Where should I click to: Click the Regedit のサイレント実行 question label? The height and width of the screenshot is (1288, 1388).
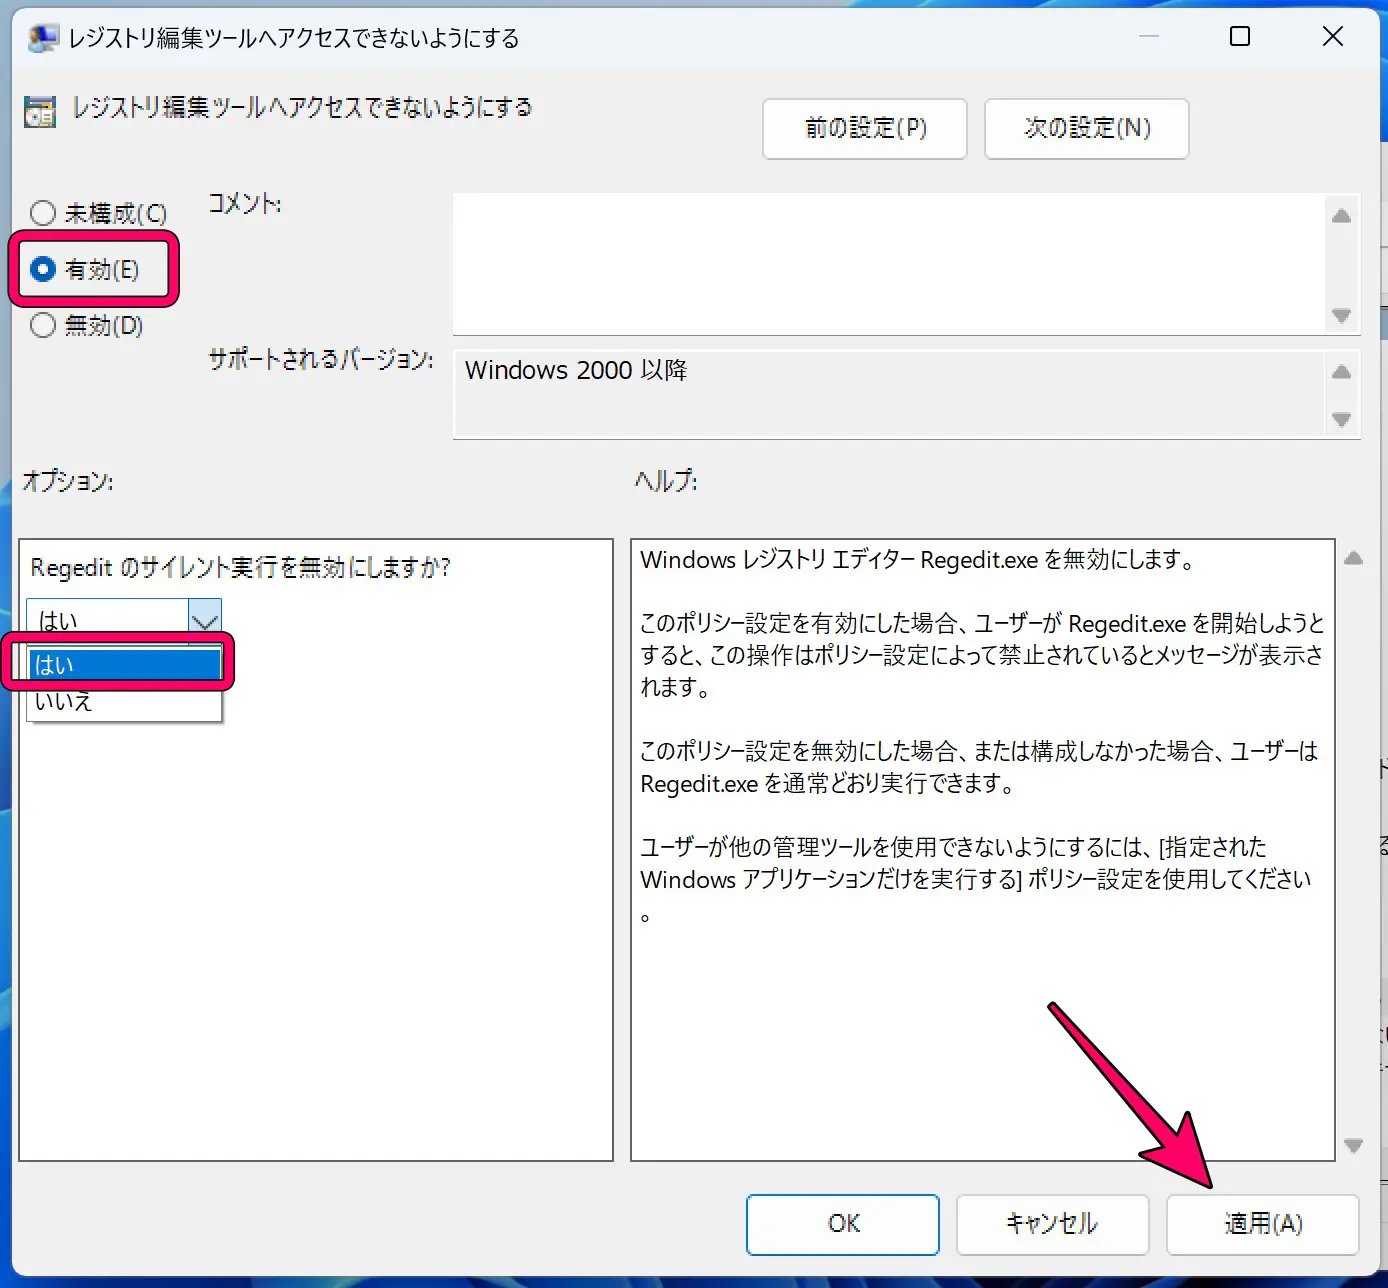[x=240, y=568]
